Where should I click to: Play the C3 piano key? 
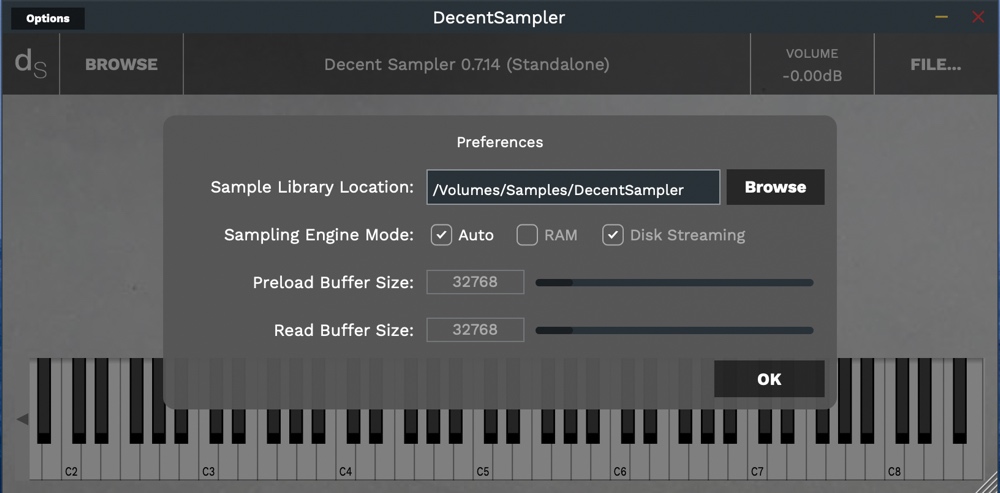click(x=207, y=462)
